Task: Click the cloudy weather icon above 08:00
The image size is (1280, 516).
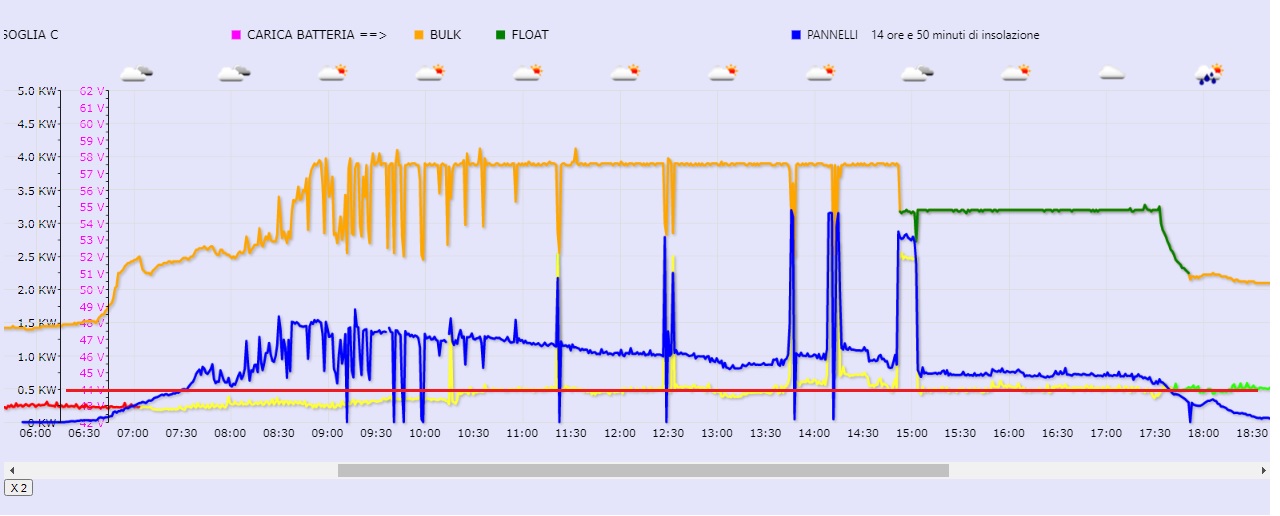Action: point(234,73)
